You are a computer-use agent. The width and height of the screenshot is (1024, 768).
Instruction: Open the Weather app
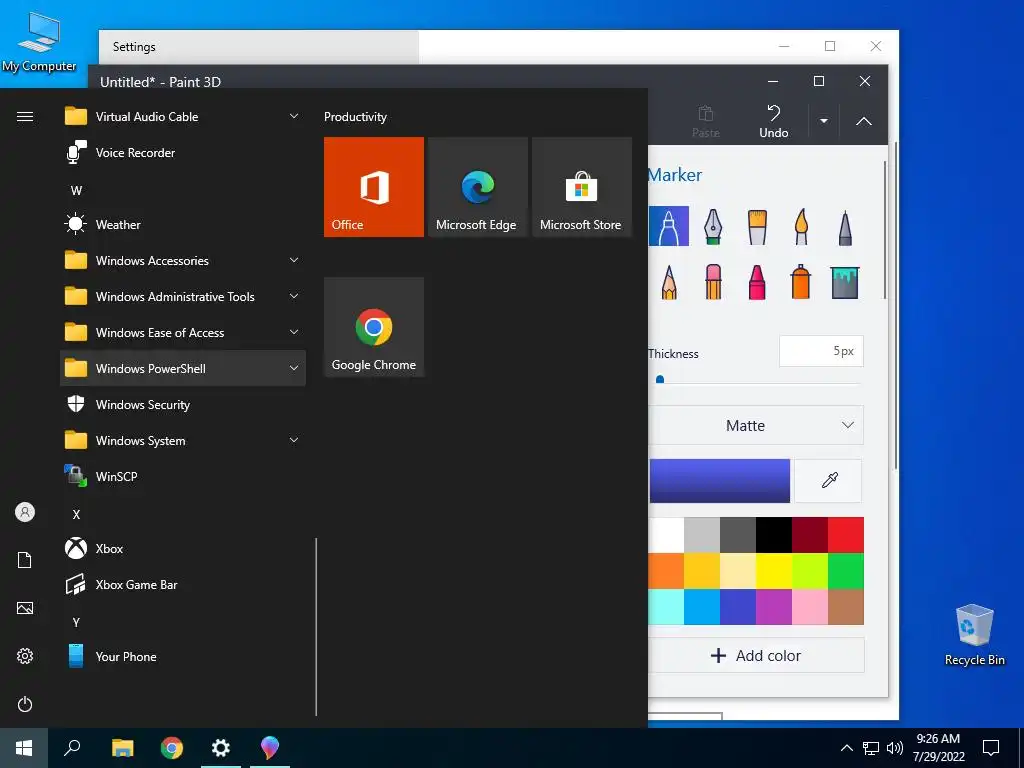pos(183,225)
